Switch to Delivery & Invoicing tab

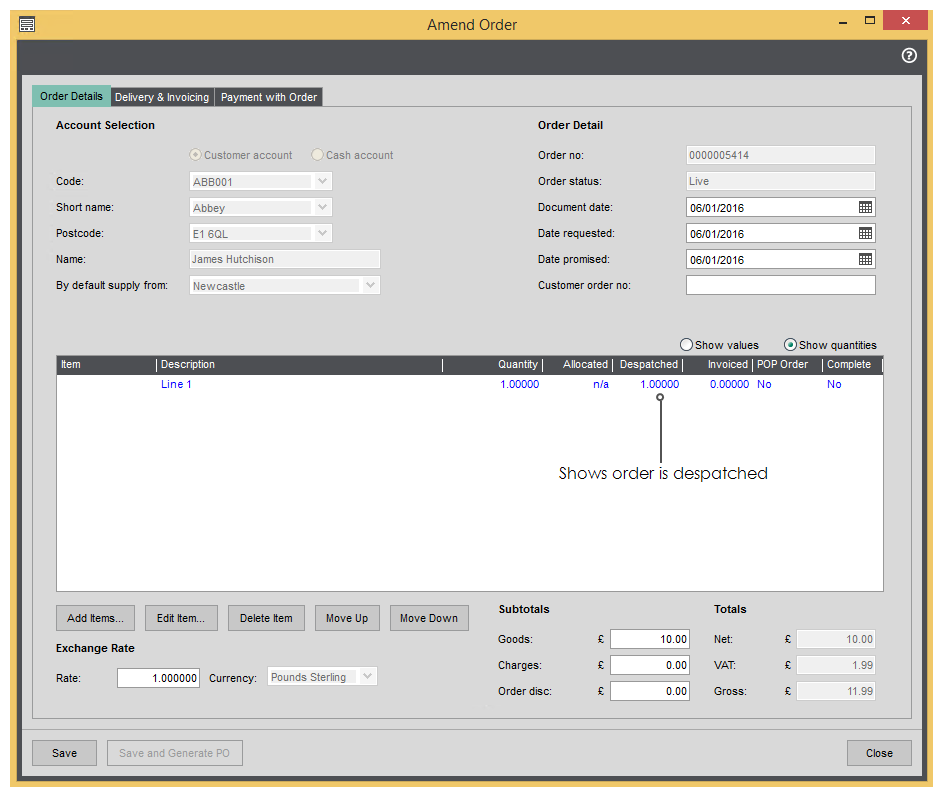pos(162,97)
